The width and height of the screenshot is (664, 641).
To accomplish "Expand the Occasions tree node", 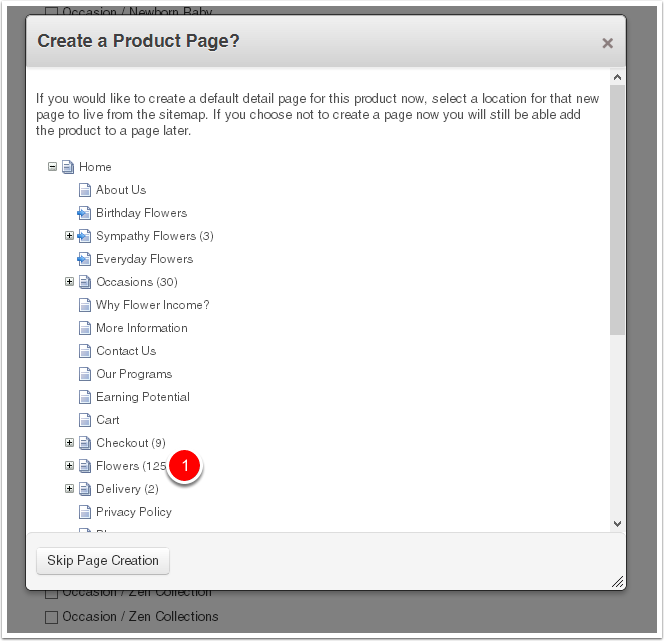I will point(69,282).
